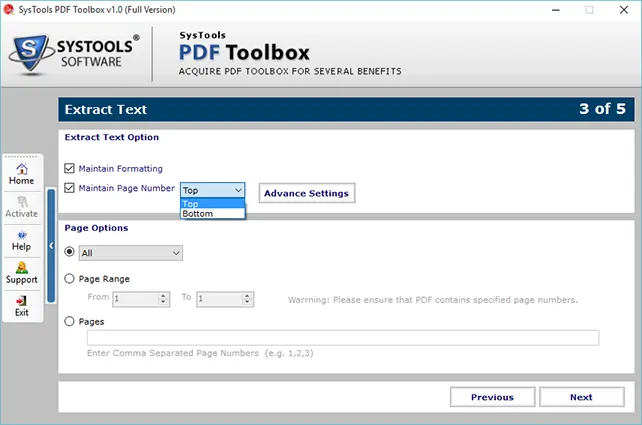This screenshot has height=425, width=642.
Task: Open the All pages dropdown
Action: pos(131,253)
